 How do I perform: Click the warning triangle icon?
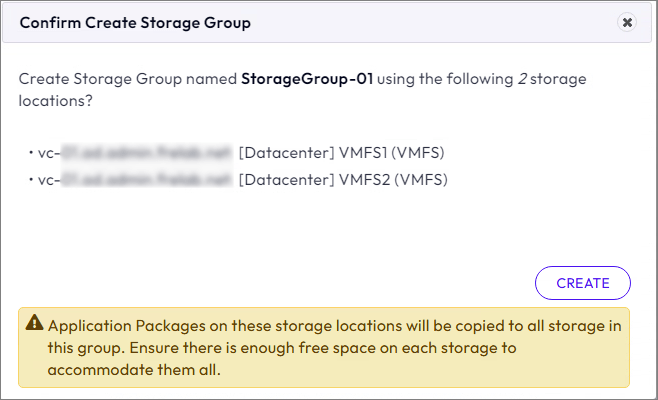pyautogui.click(x=35, y=324)
